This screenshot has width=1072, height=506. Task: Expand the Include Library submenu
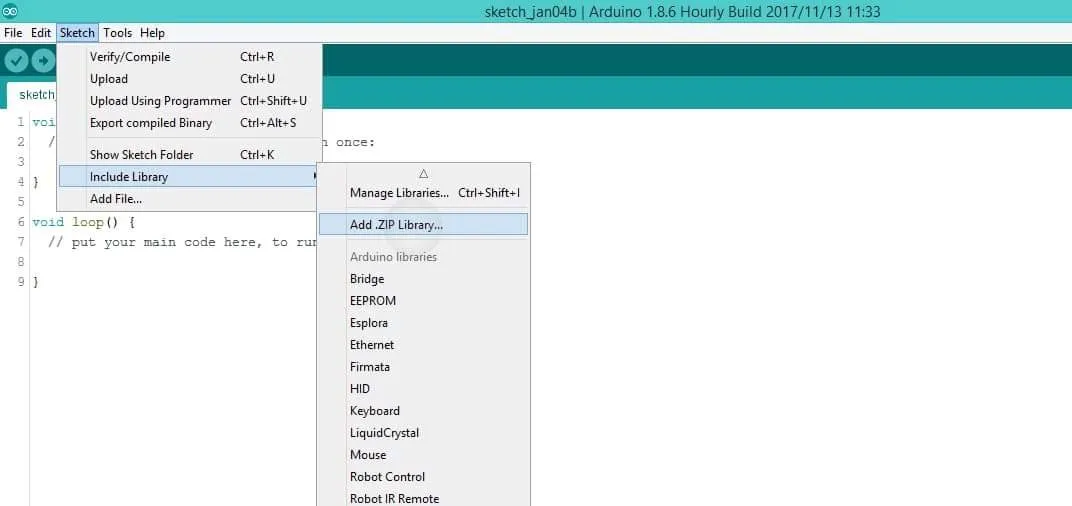click(189, 177)
